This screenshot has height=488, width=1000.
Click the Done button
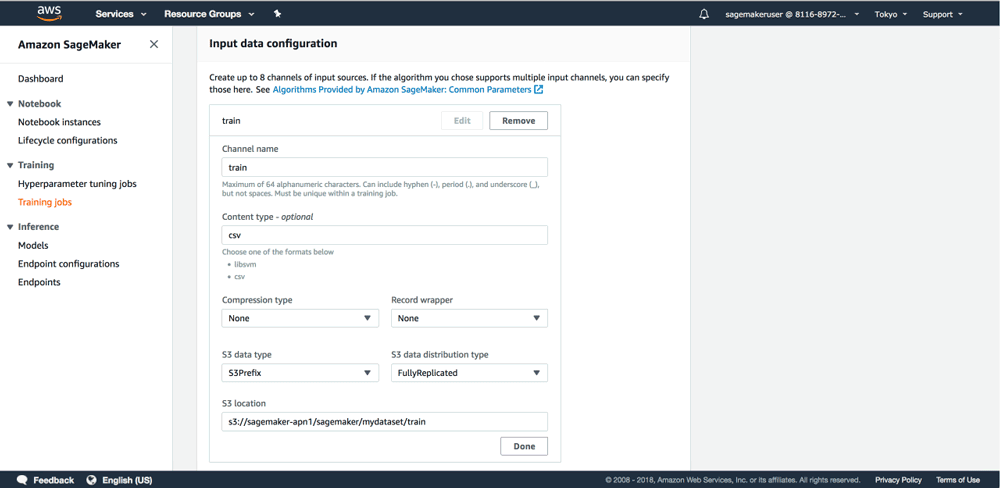(x=524, y=447)
